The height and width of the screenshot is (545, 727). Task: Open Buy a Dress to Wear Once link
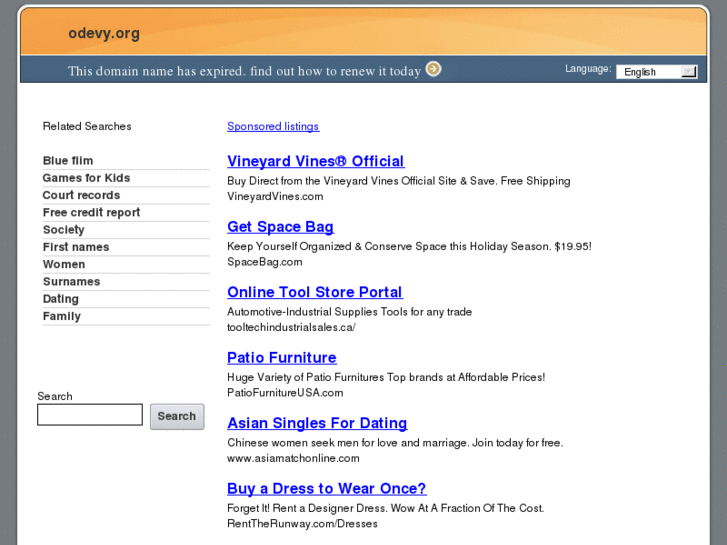[326, 488]
